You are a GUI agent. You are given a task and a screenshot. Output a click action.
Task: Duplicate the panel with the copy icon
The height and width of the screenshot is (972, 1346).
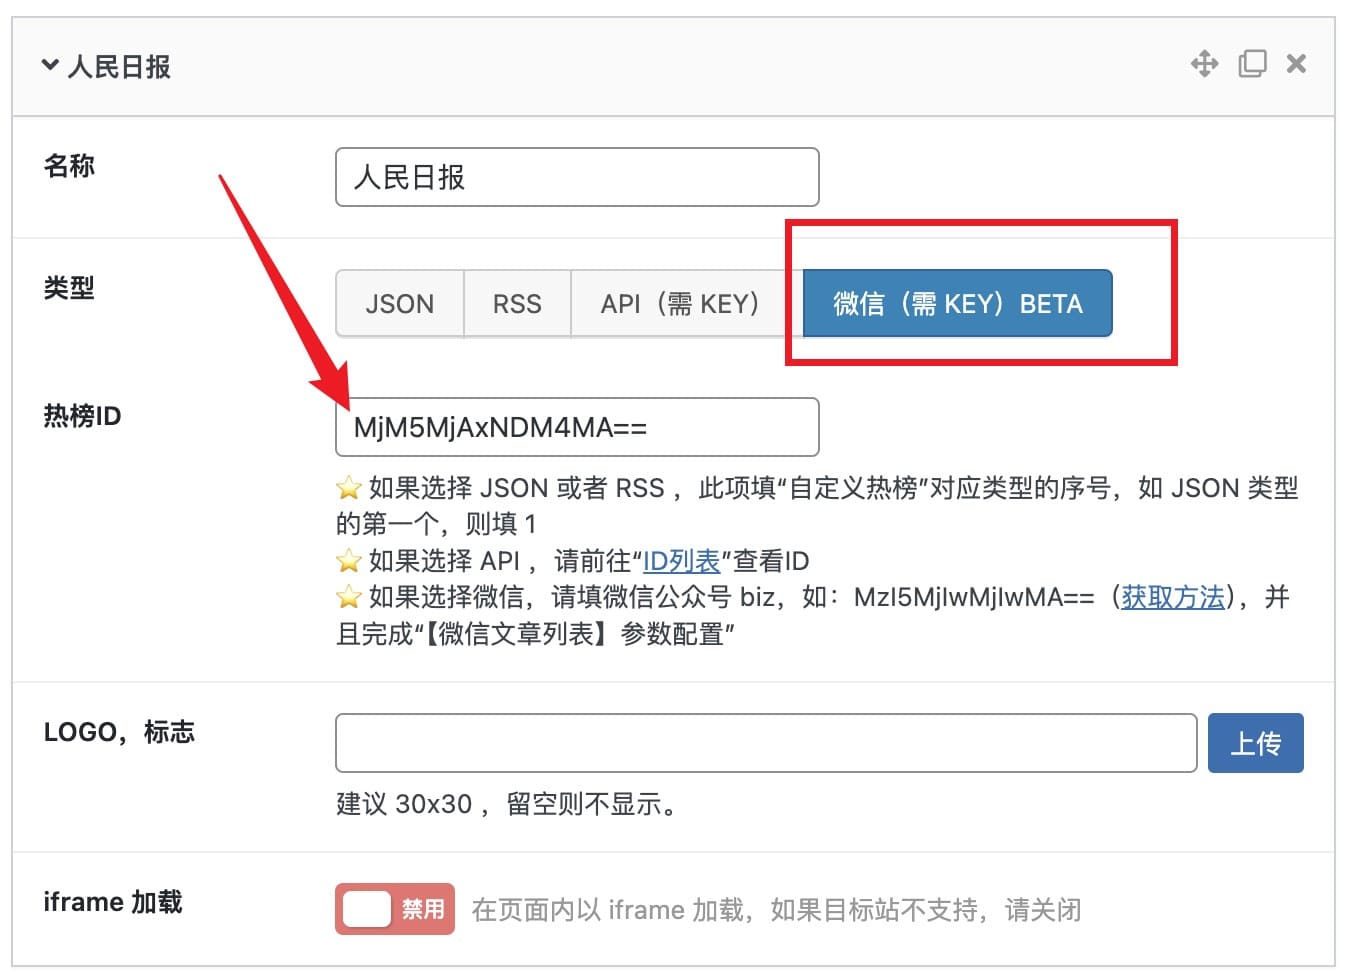(1252, 64)
